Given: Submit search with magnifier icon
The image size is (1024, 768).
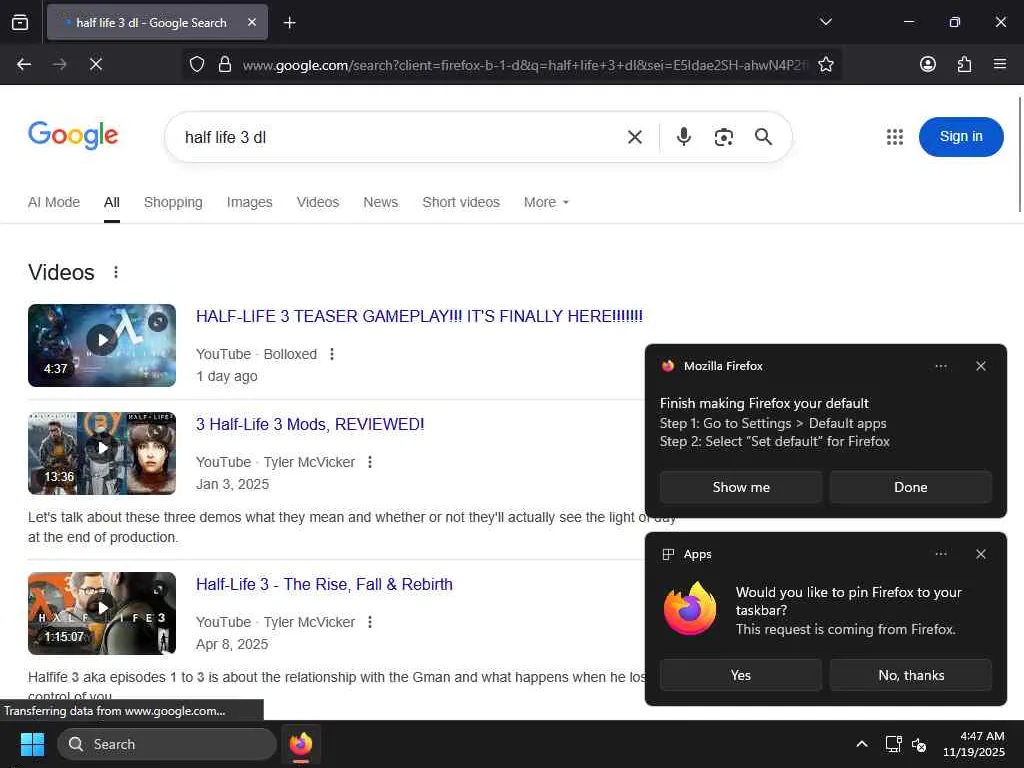Looking at the screenshot, I should tap(763, 136).
